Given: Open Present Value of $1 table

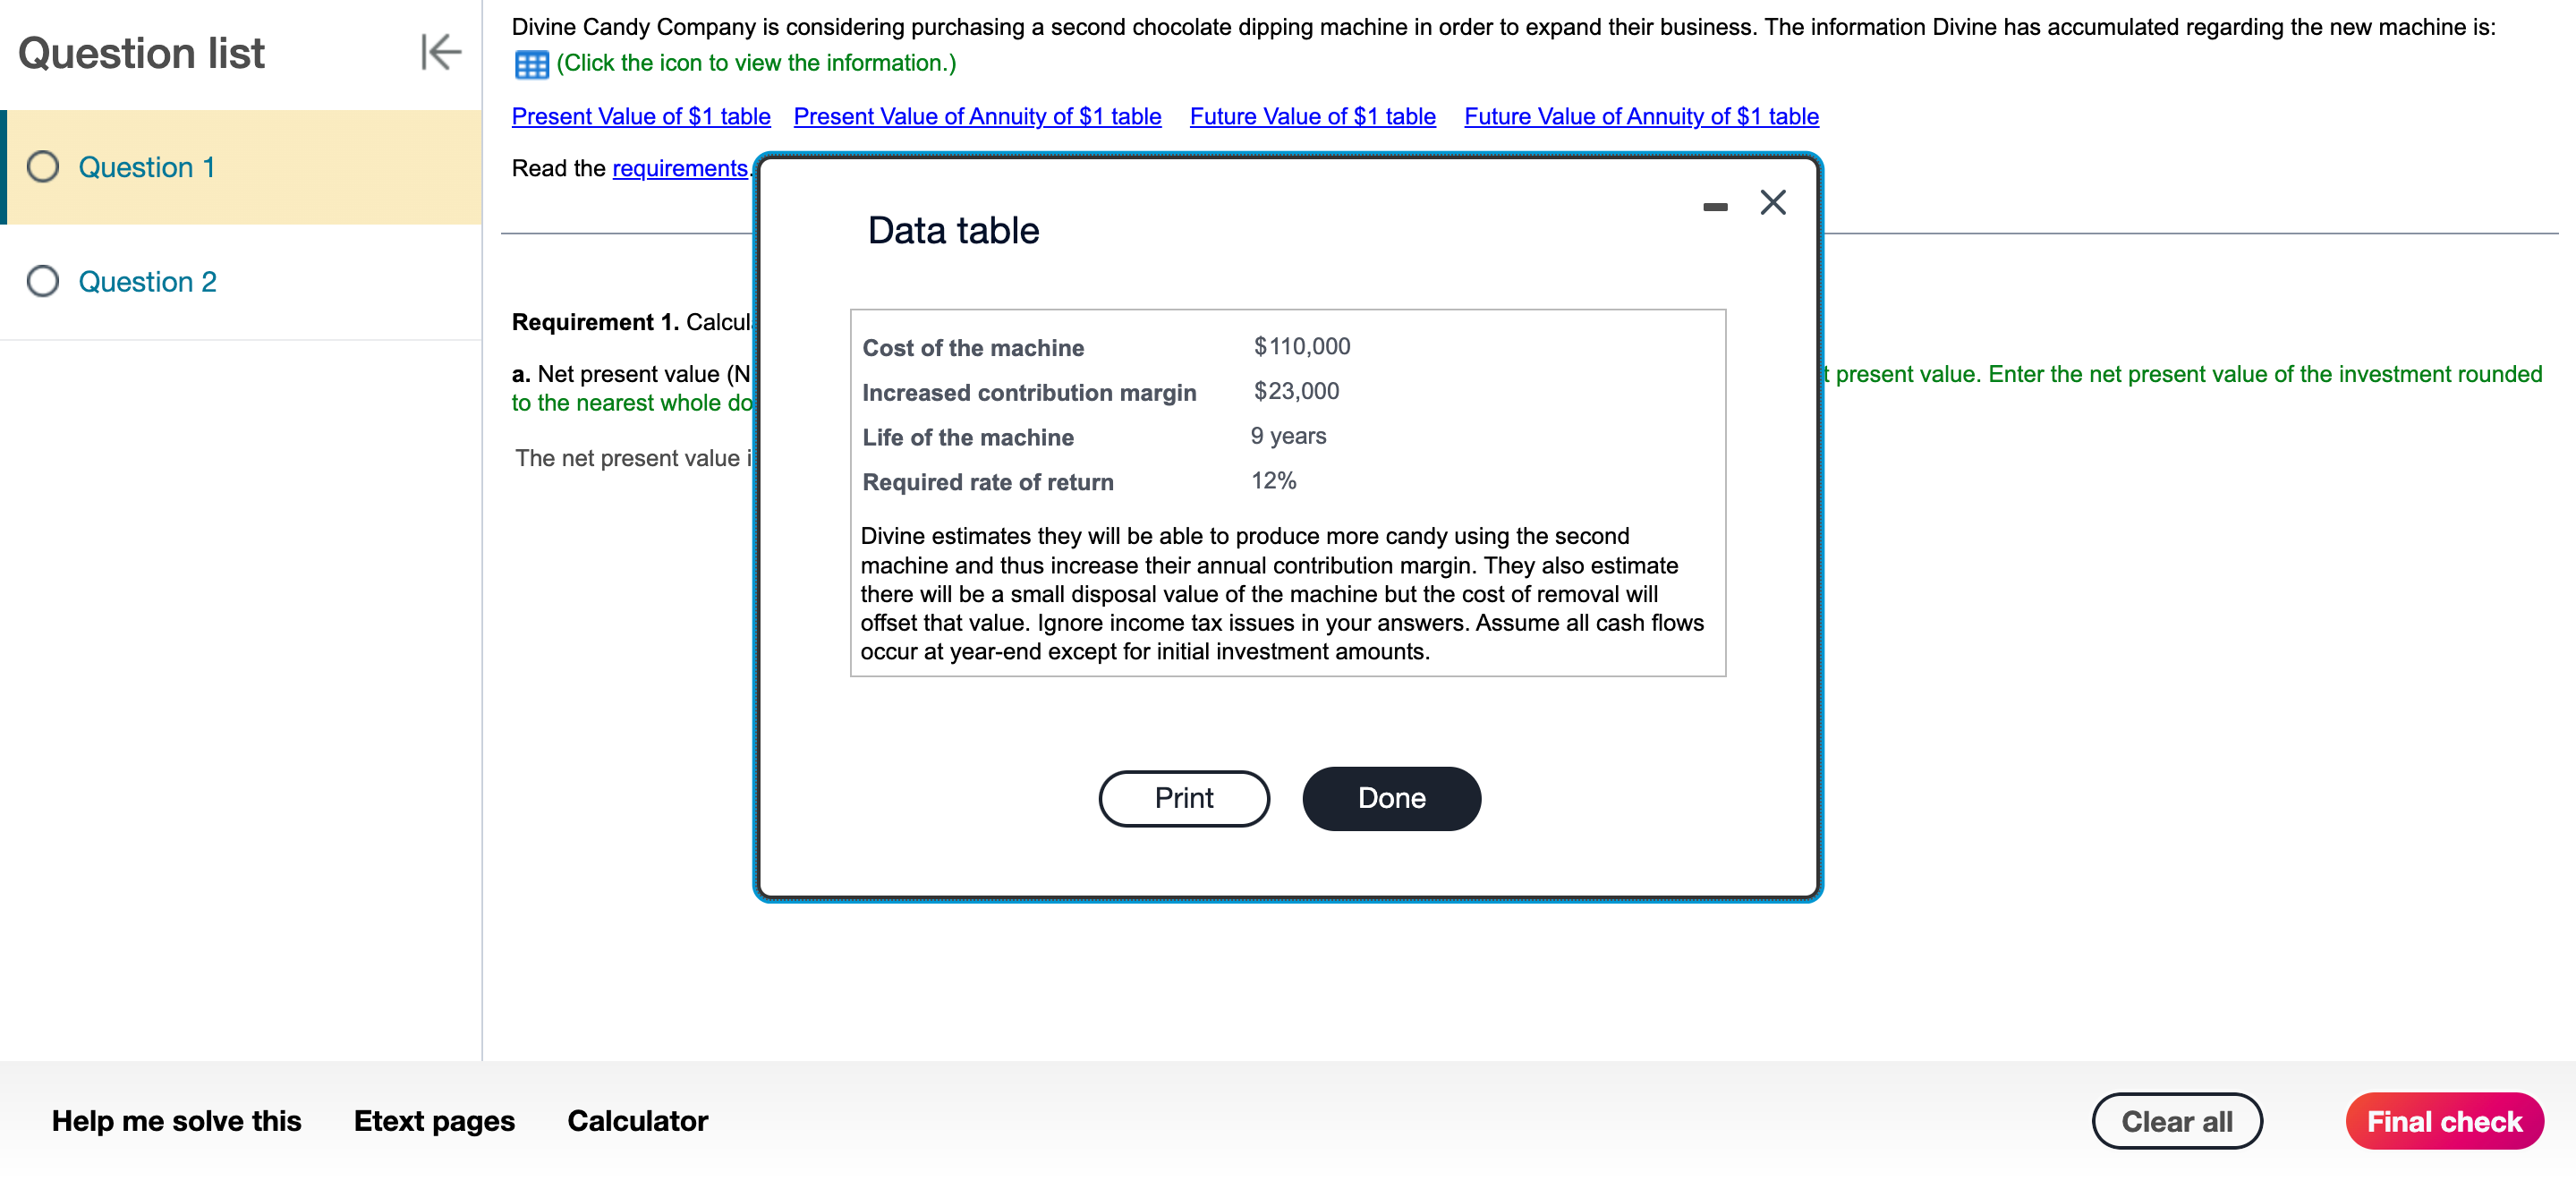Looking at the screenshot, I should point(641,117).
